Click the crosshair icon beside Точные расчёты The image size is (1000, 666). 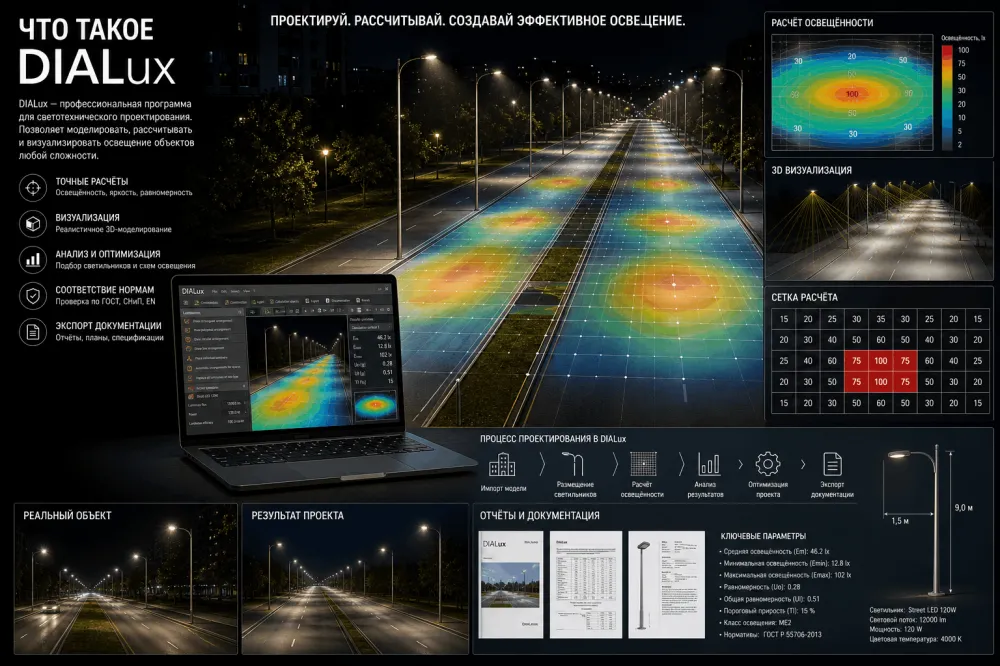click(x=33, y=188)
